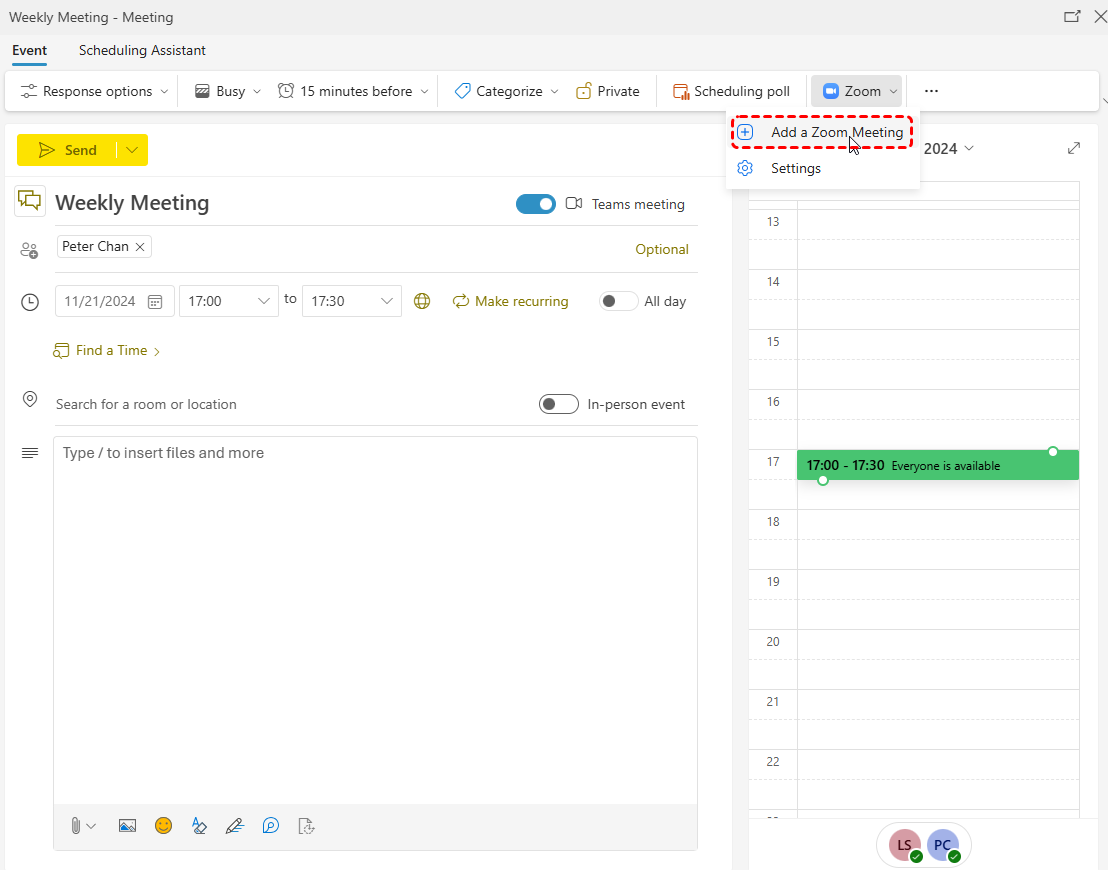Click the draw pen icon
This screenshot has height=870, width=1108.
235,825
